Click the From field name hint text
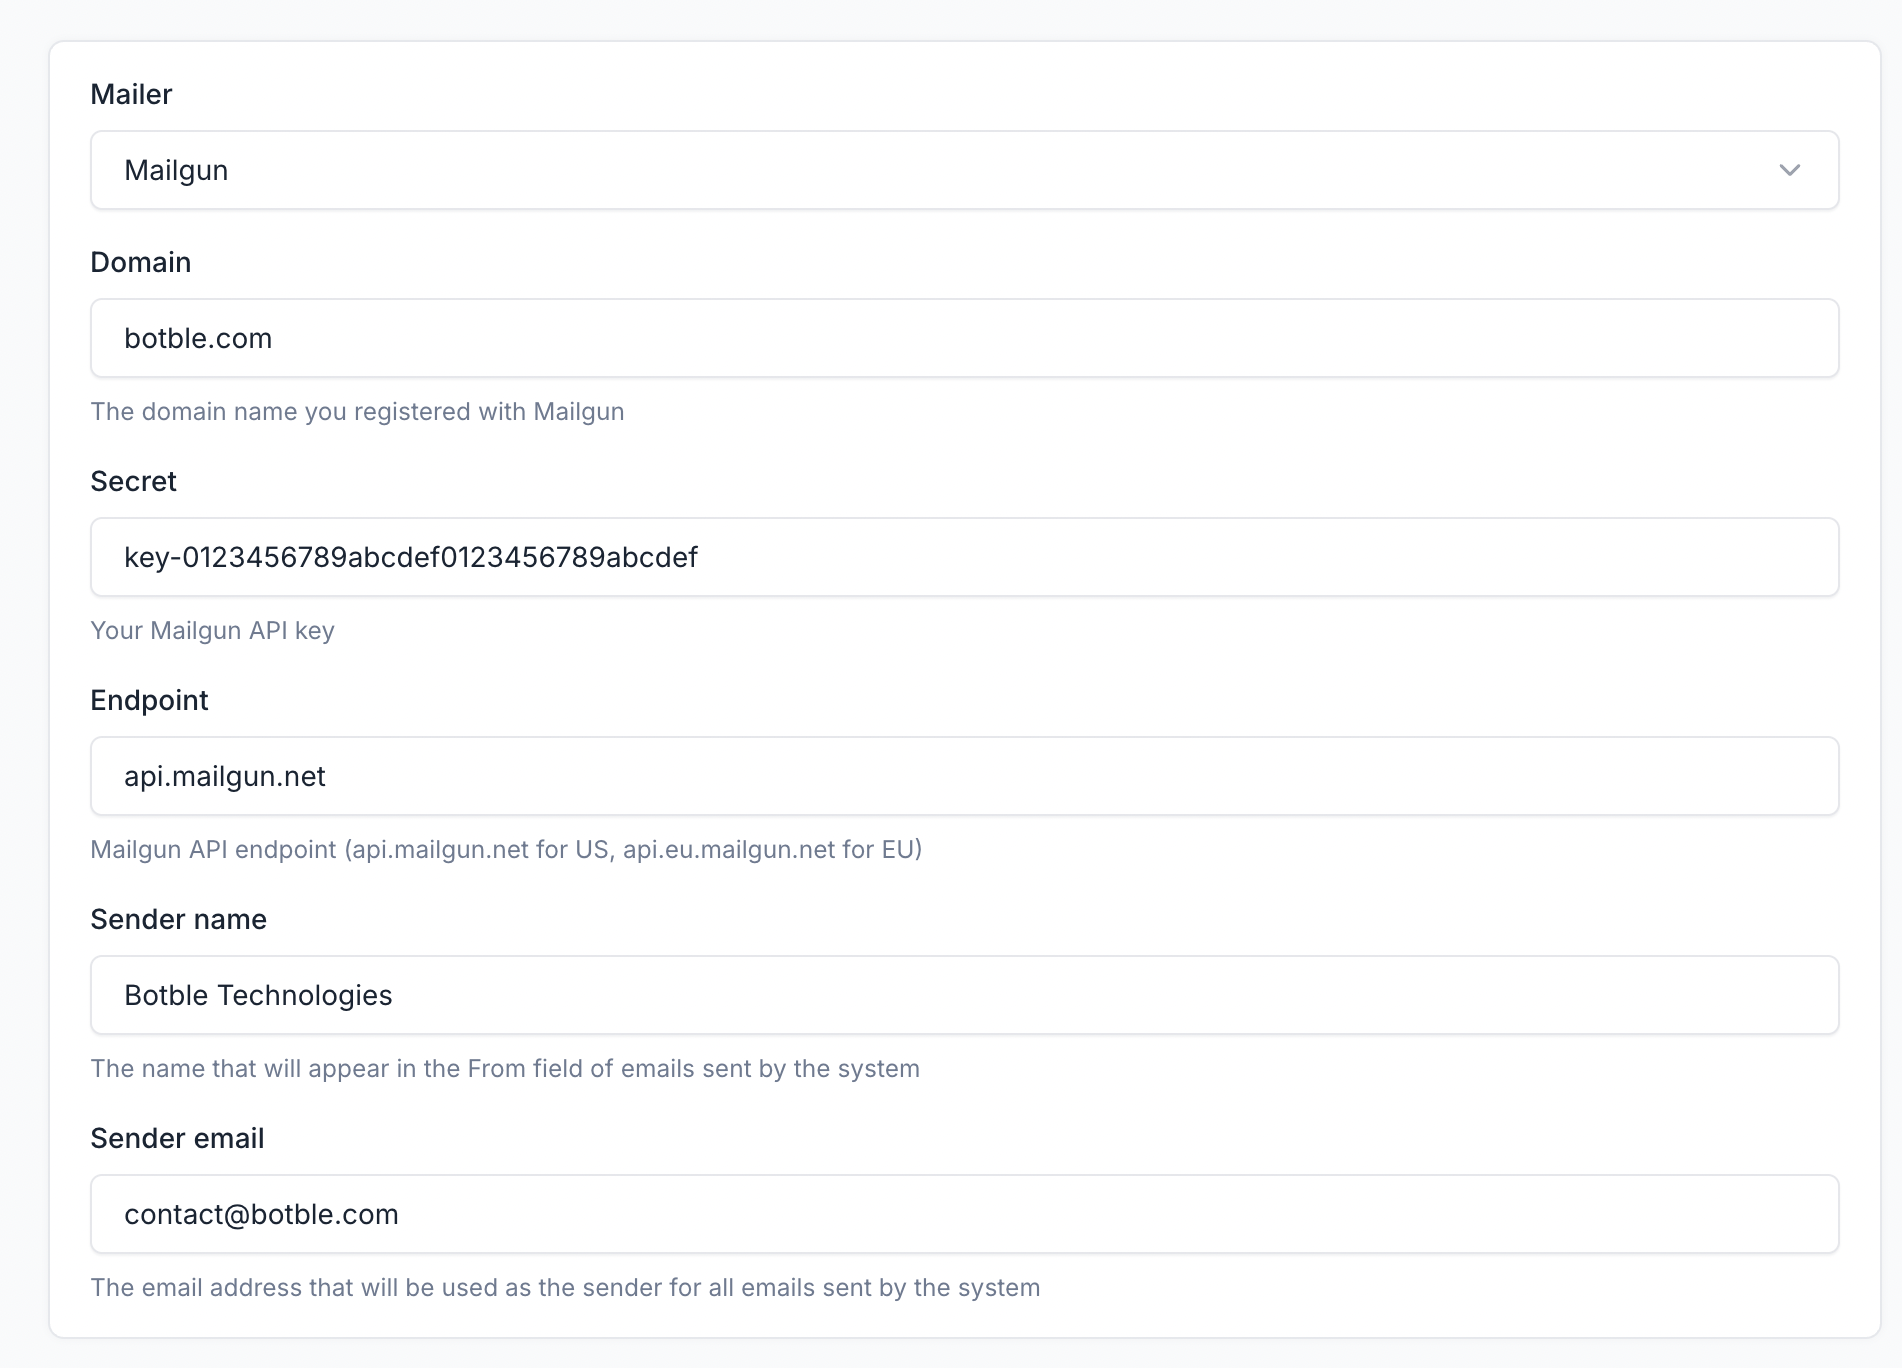The image size is (1902, 1368). coord(505,1069)
